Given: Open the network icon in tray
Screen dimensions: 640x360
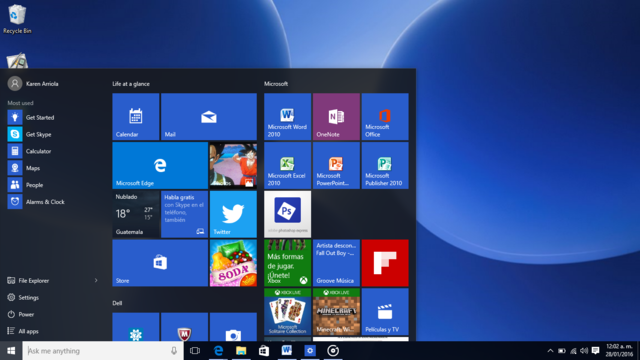Looking at the screenshot, I should tap(573, 351).
